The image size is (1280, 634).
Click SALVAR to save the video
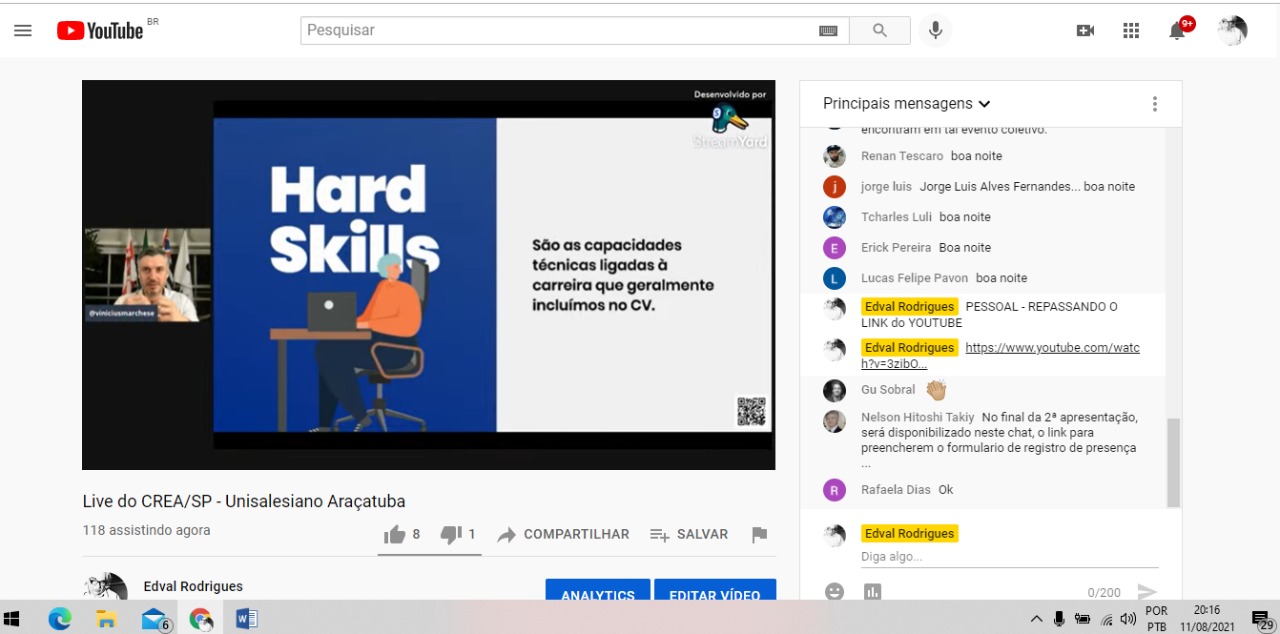pos(689,535)
